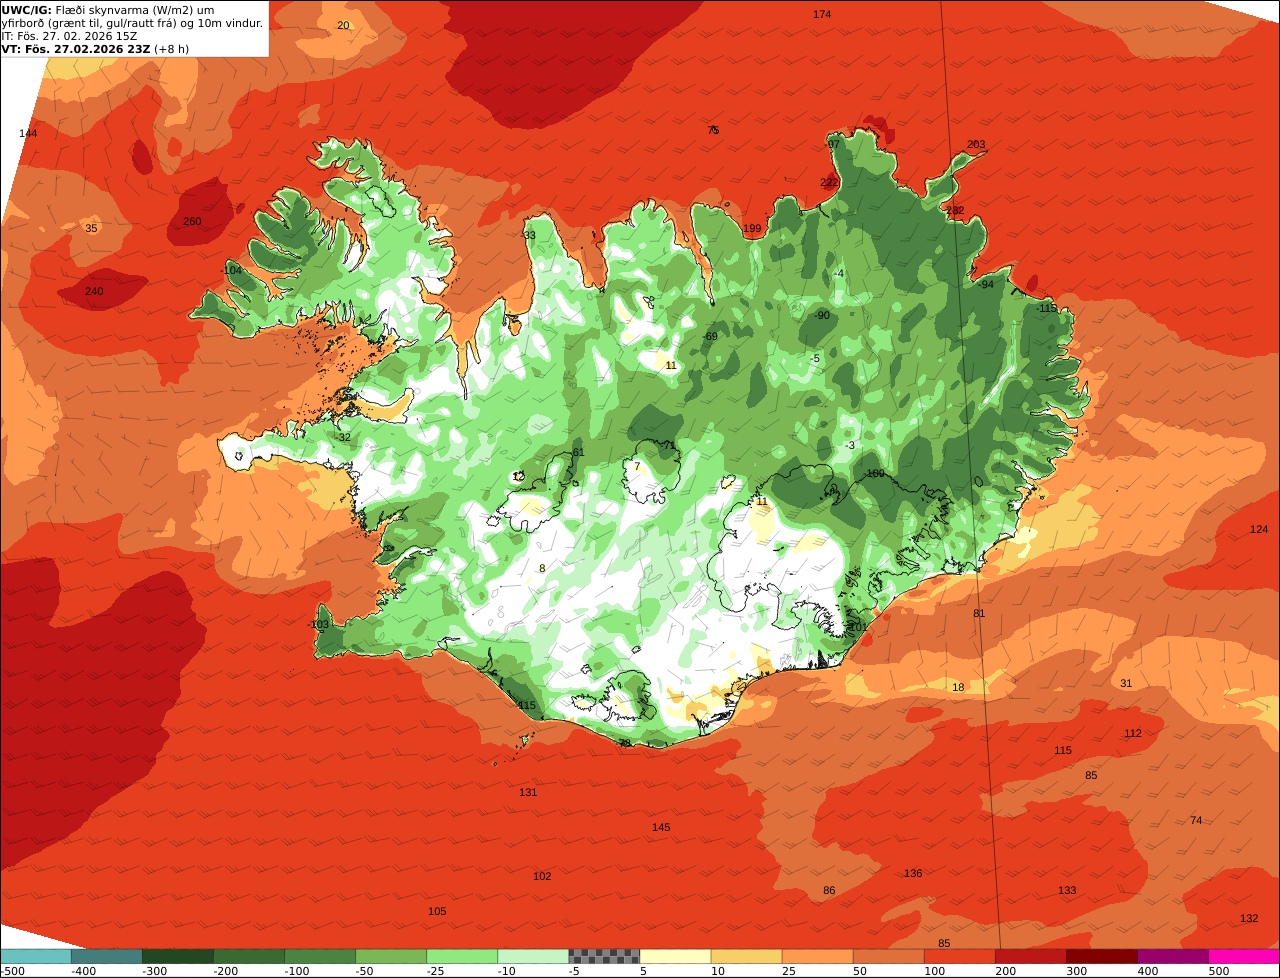The width and height of the screenshot is (1280, 978).
Task: Pick the light orange 25 to 50 swatch
Action: click(x=817, y=956)
